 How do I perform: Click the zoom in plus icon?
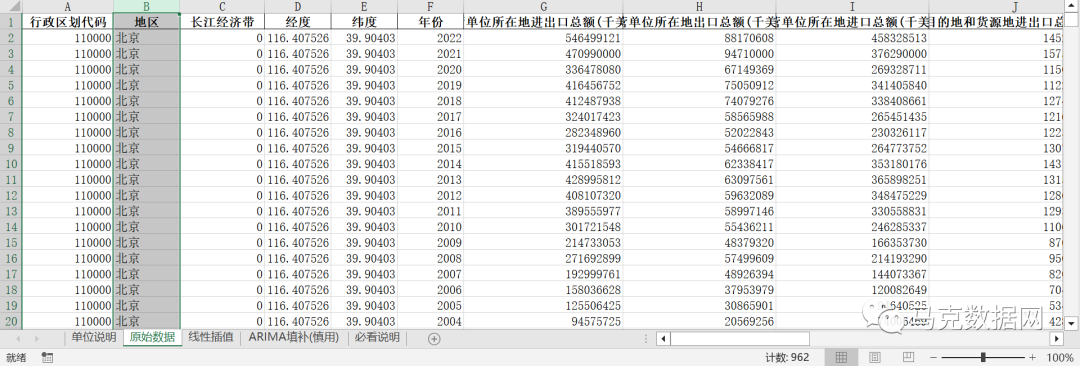(1032, 358)
